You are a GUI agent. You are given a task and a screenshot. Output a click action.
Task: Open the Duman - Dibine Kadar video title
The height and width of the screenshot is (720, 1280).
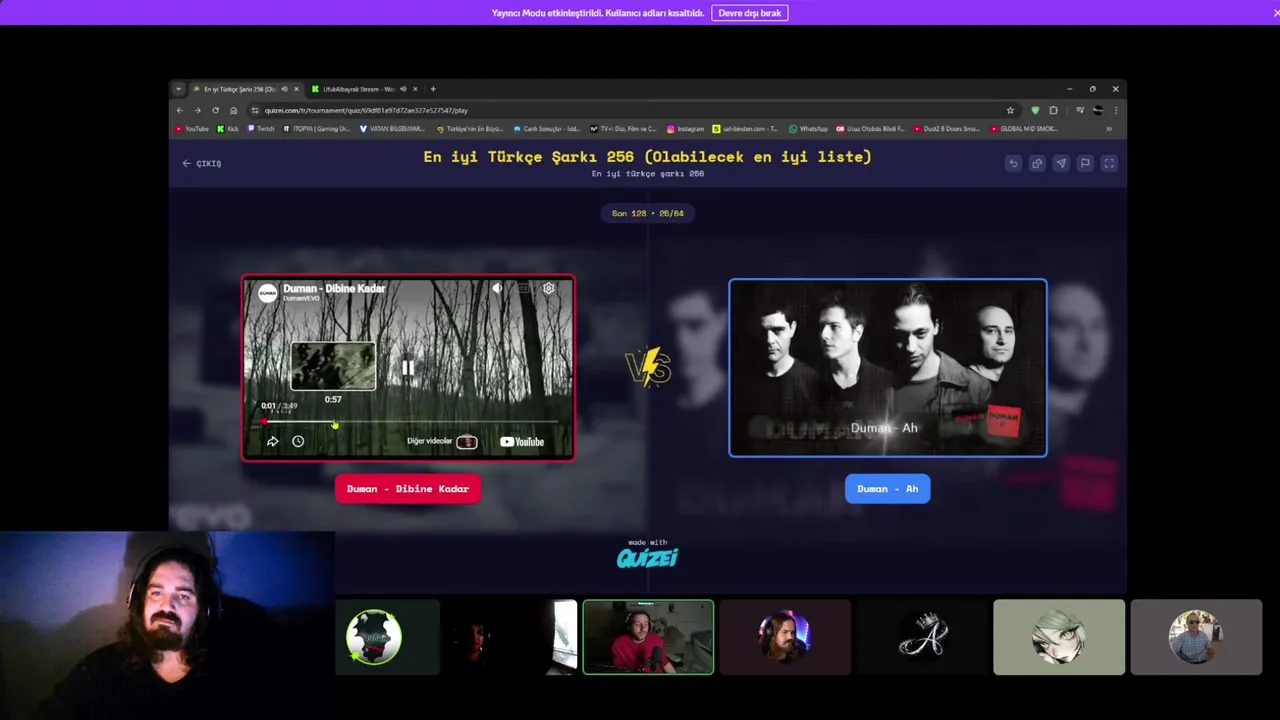click(334, 288)
